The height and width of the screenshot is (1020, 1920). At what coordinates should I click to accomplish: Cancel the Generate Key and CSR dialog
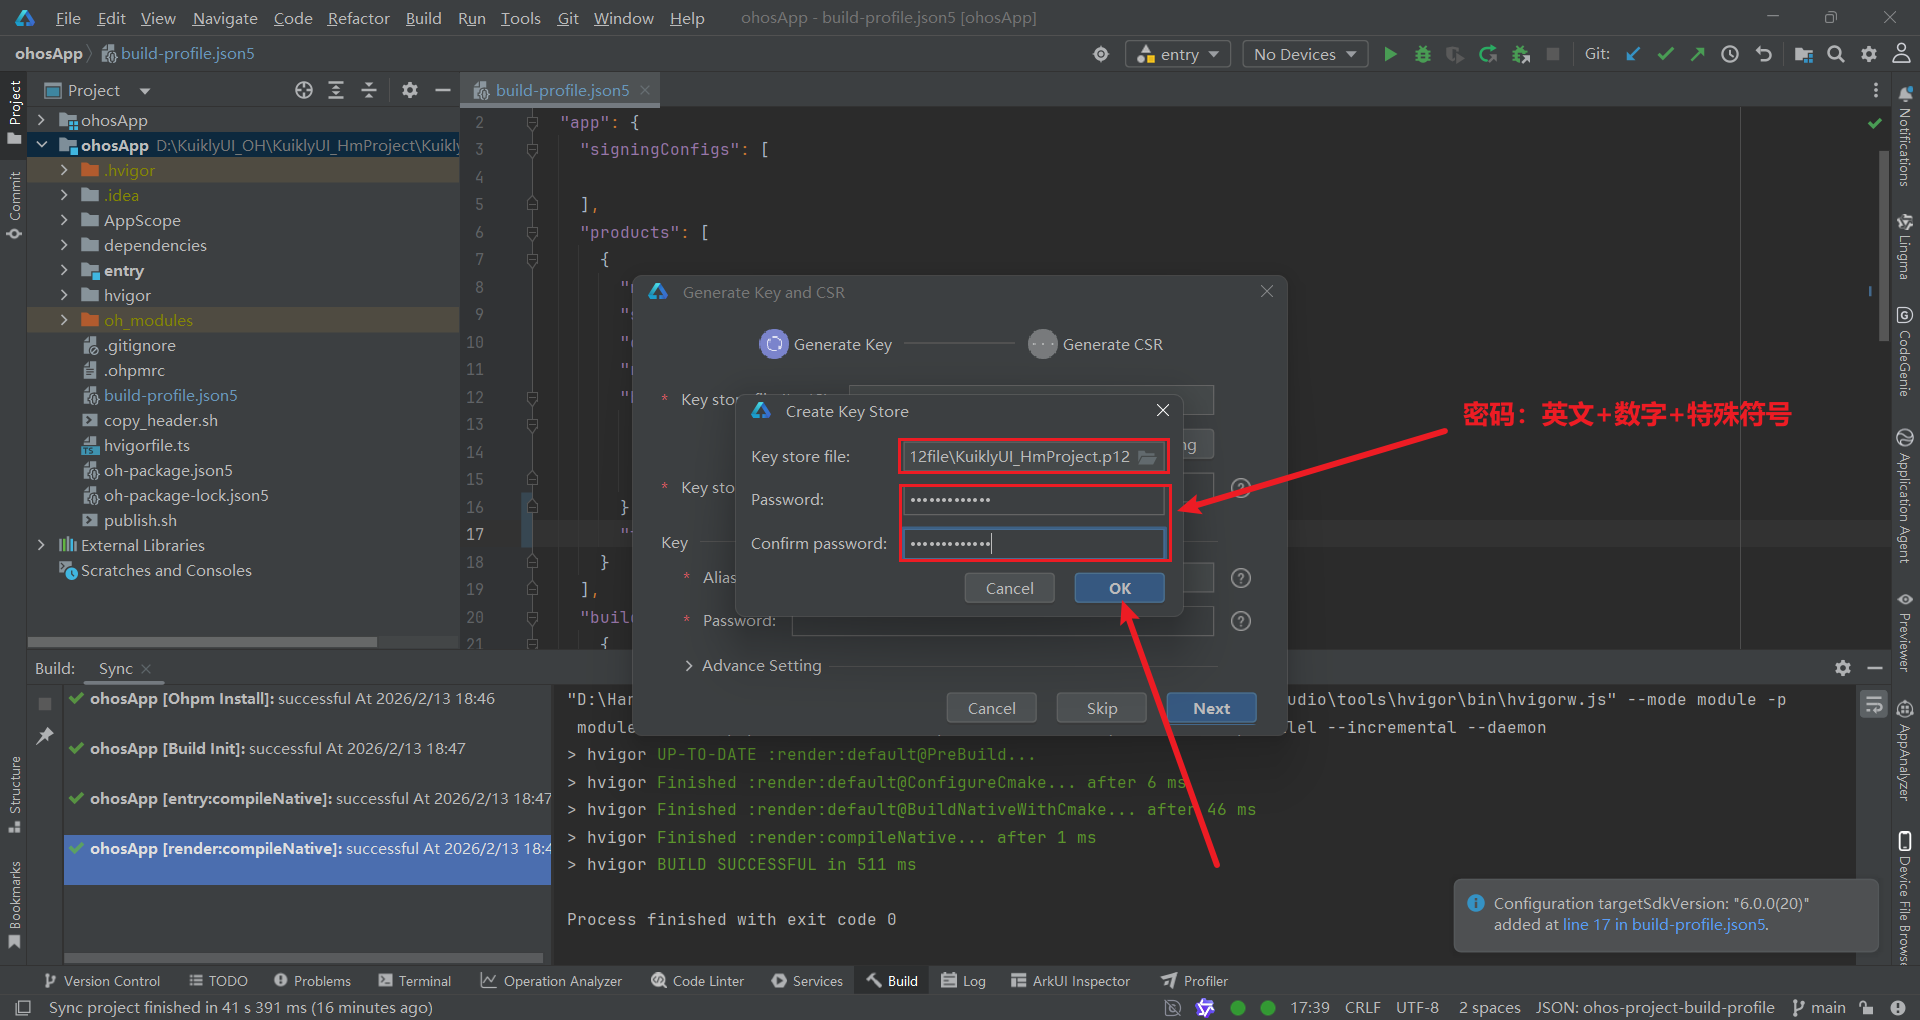pos(991,708)
